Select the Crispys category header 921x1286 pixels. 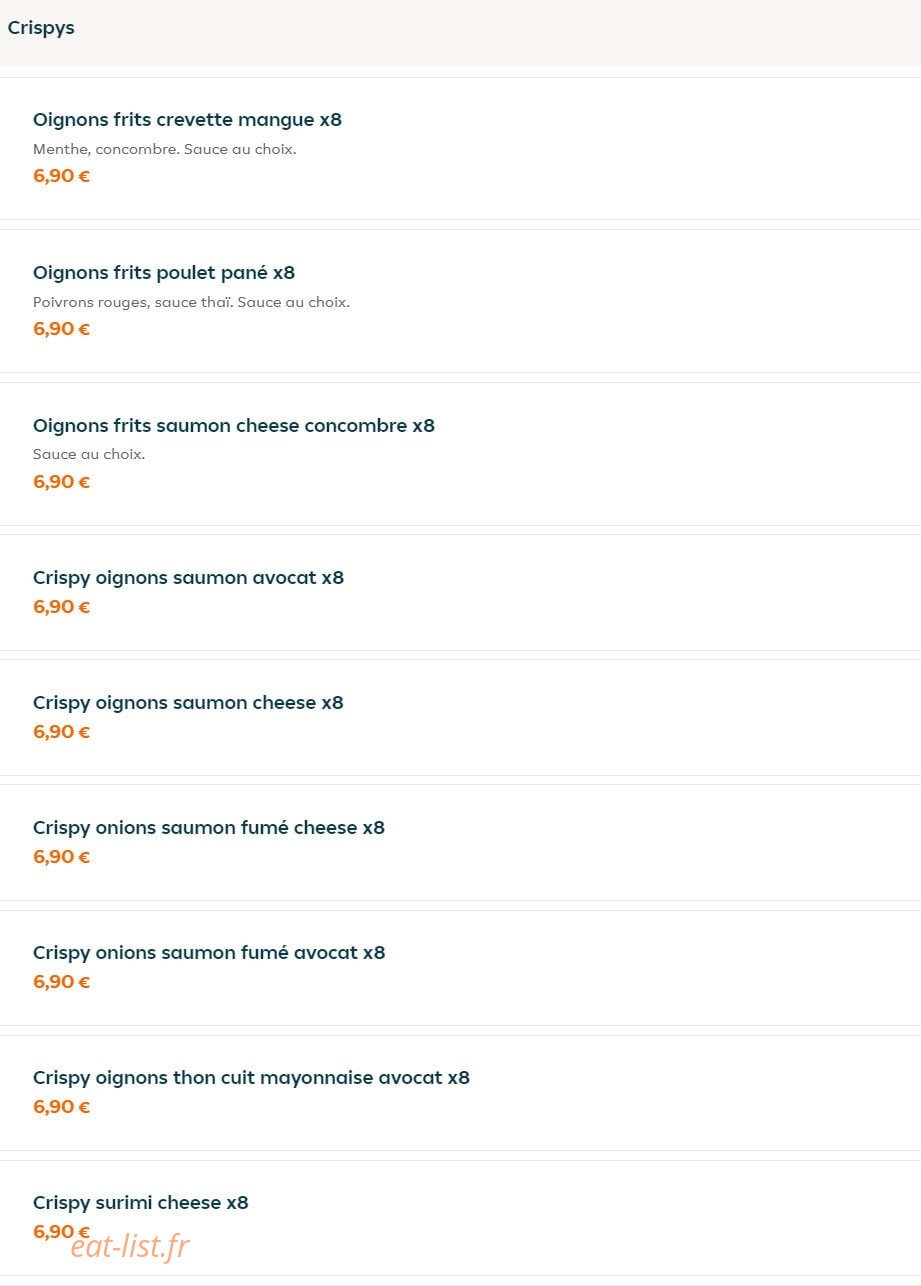click(x=41, y=28)
